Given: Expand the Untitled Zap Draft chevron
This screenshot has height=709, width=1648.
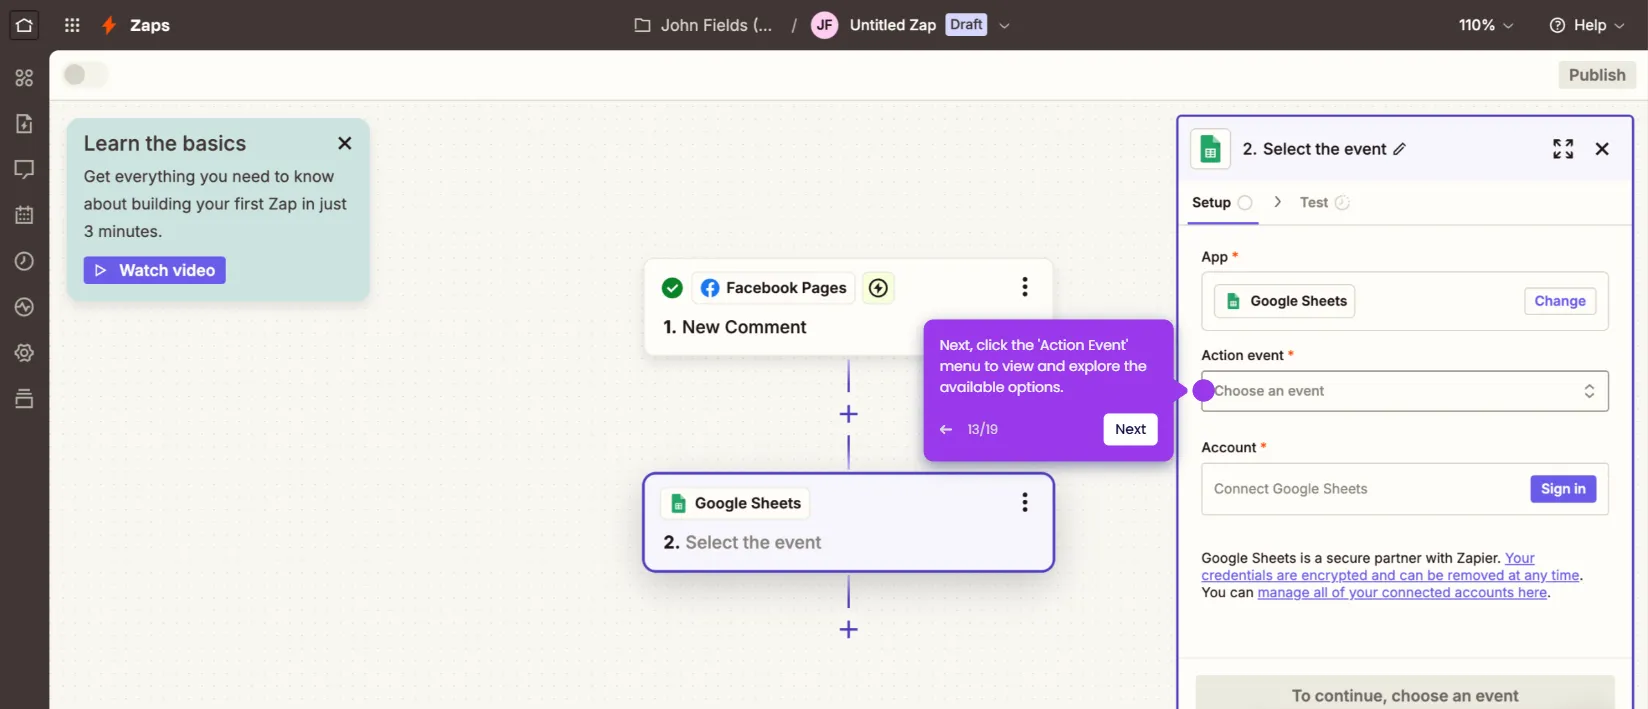Looking at the screenshot, I should tap(1004, 26).
